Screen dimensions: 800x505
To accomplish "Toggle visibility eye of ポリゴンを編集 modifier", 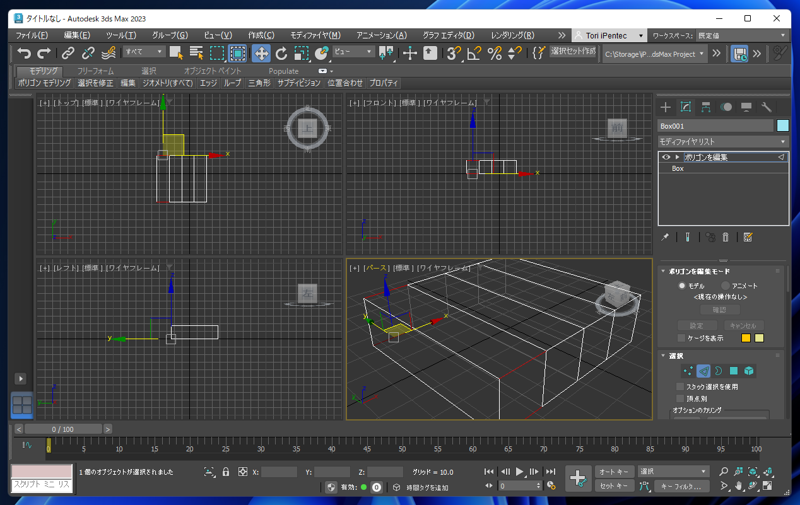I will 666,157.
